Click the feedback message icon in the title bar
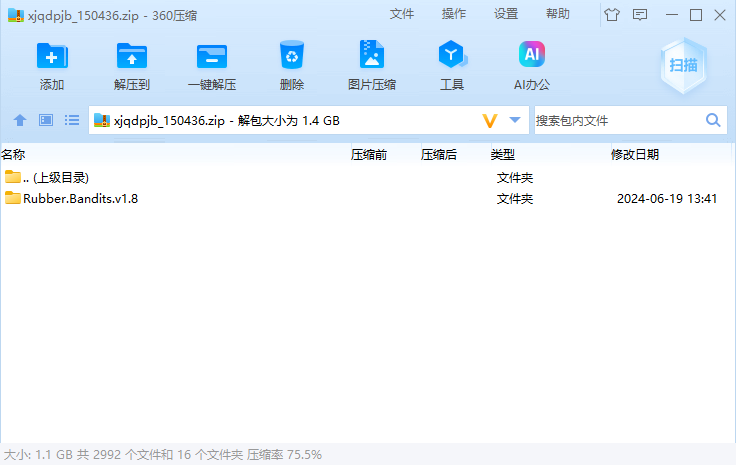Image resolution: width=736 pixels, height=465 pixels. [640, 15]
